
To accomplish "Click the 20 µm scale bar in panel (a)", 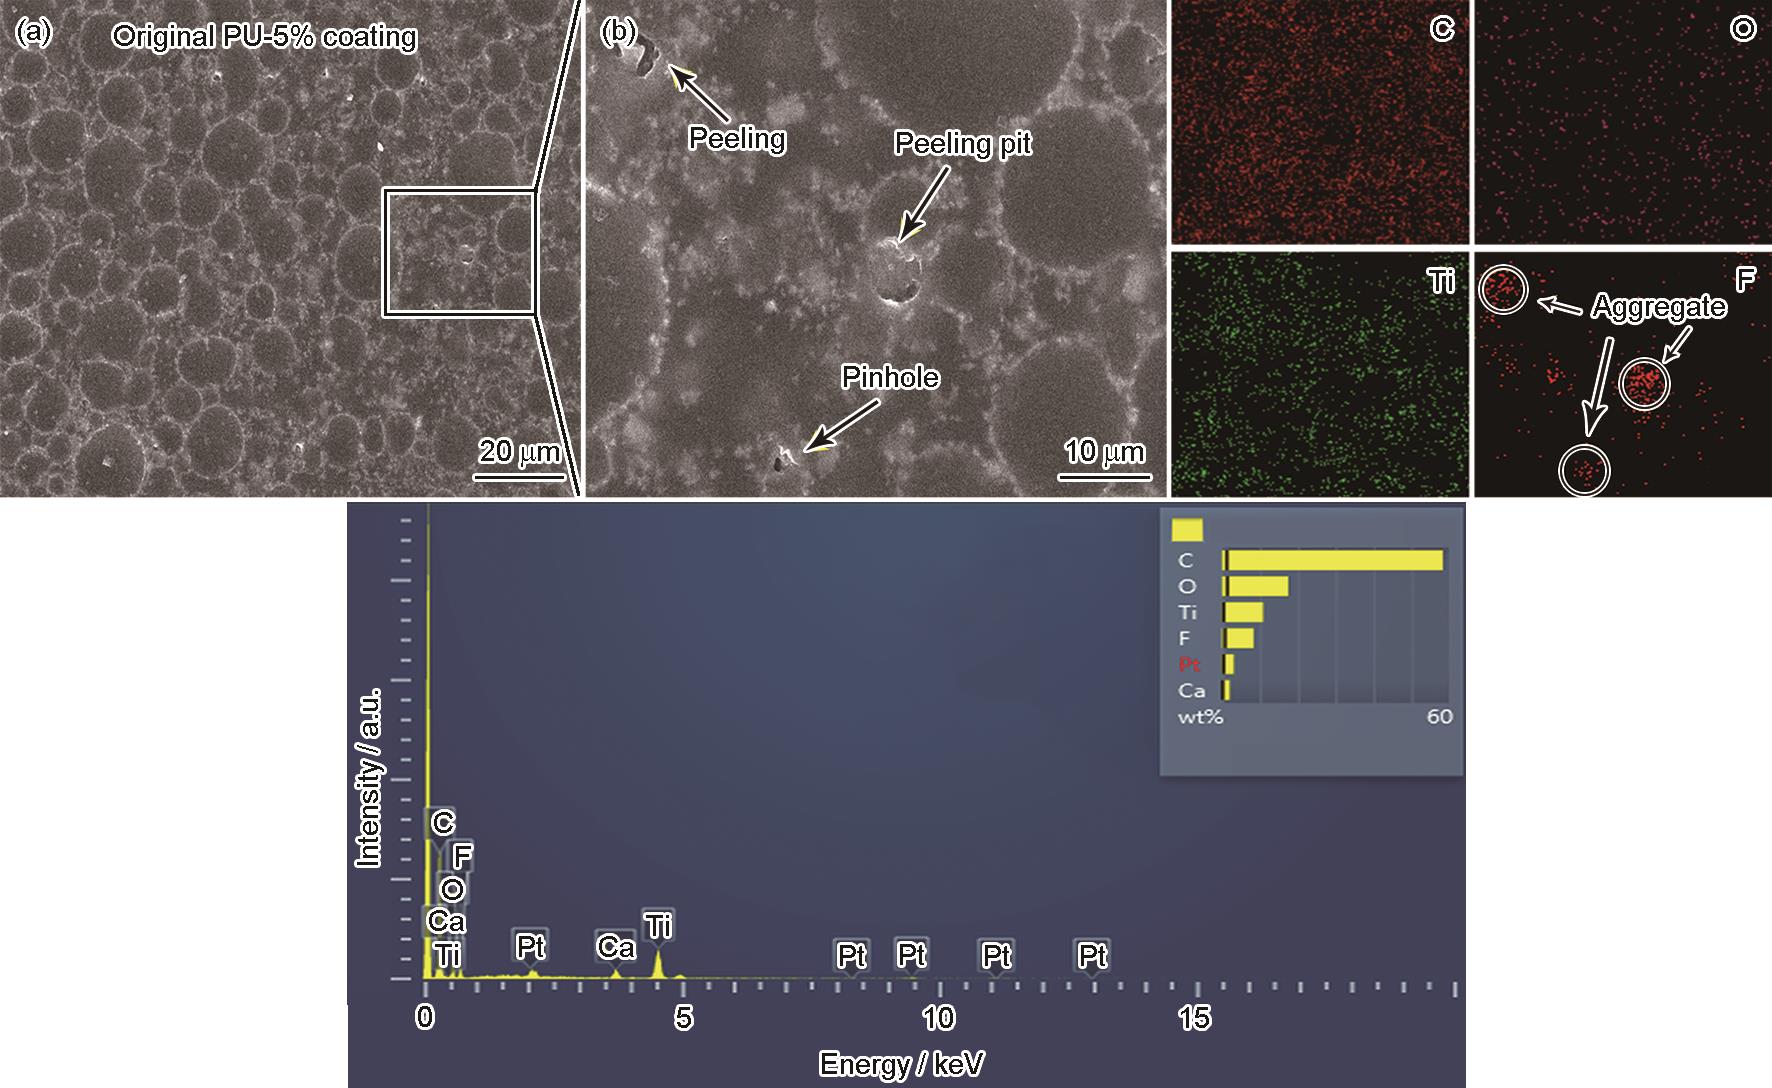I will point(519,476).
